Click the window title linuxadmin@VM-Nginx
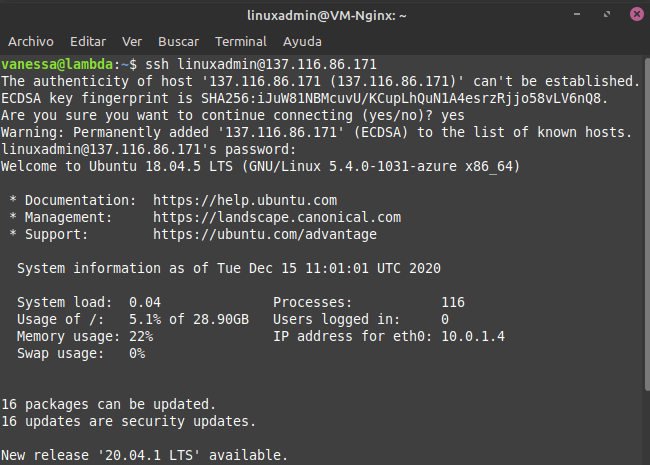Screen dimensions: 650x465 [327, 15]
